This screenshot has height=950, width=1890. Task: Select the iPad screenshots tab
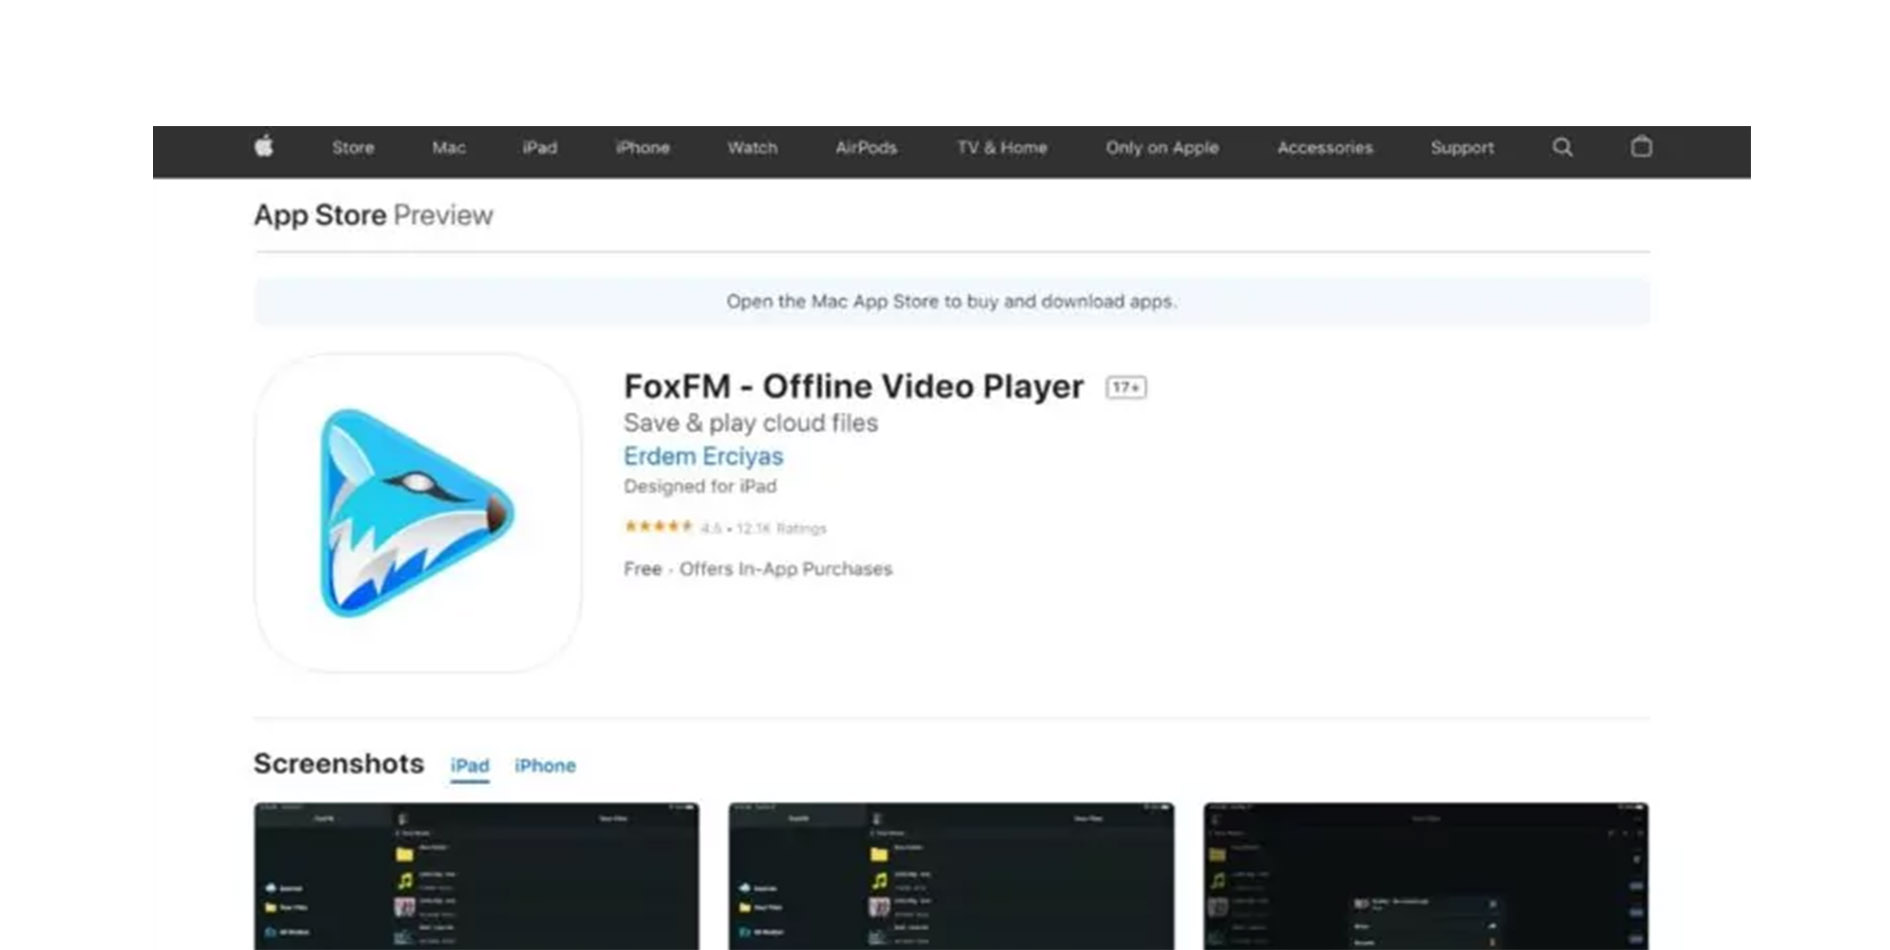469,766
